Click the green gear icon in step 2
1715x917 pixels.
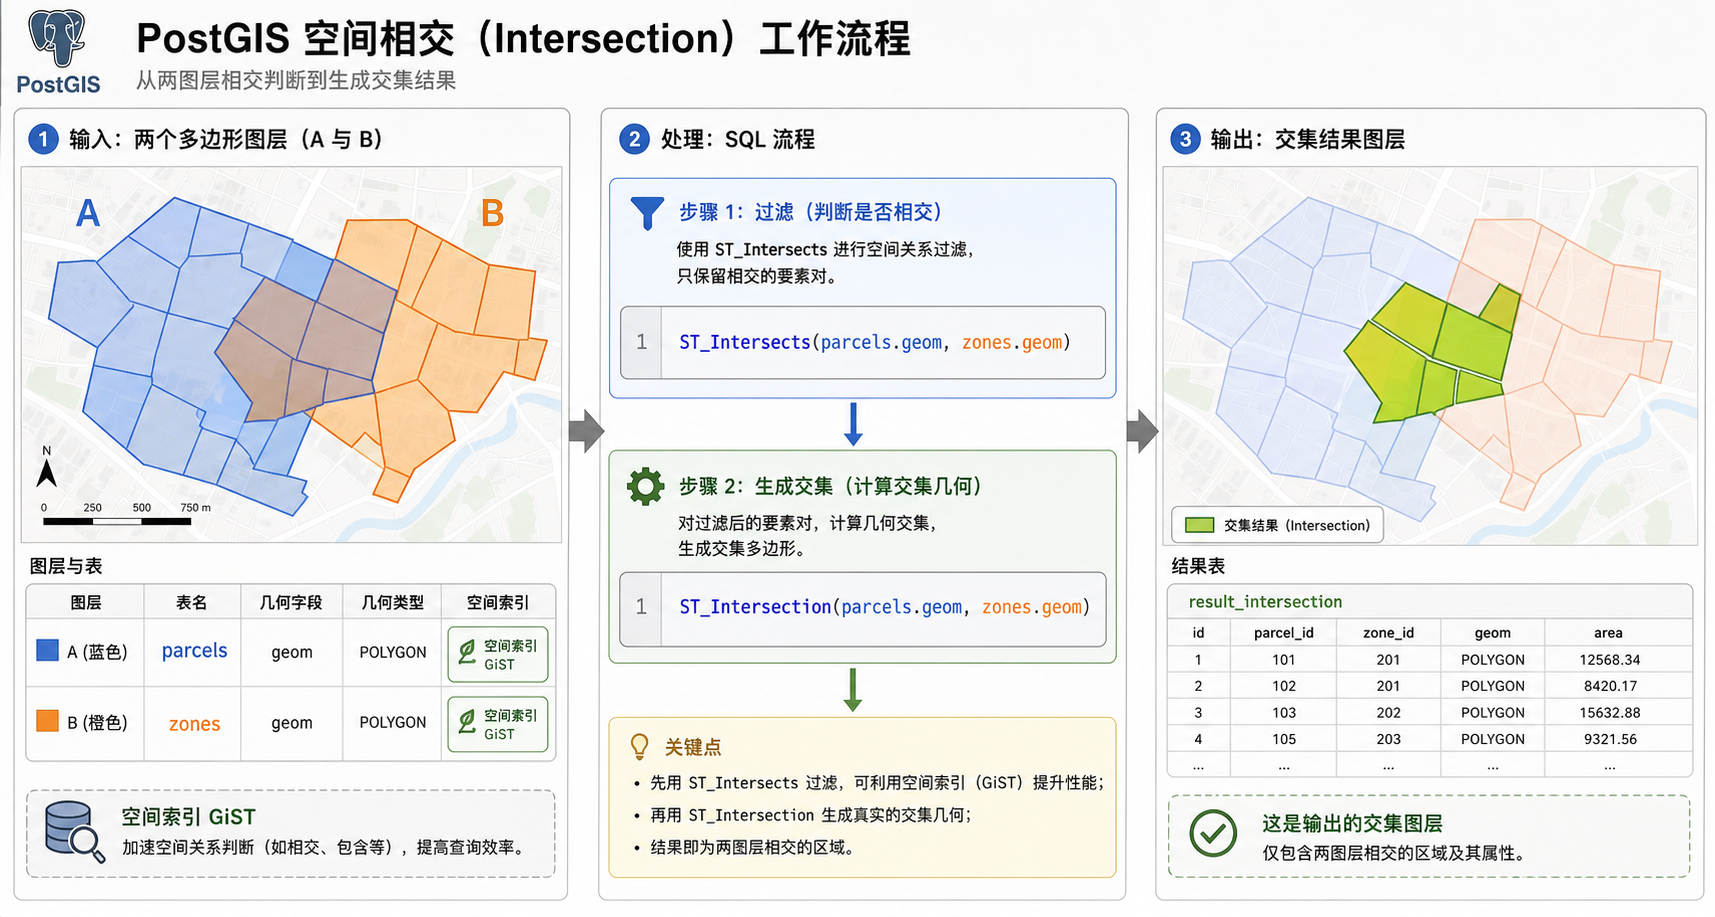click(x=645, y=486)
